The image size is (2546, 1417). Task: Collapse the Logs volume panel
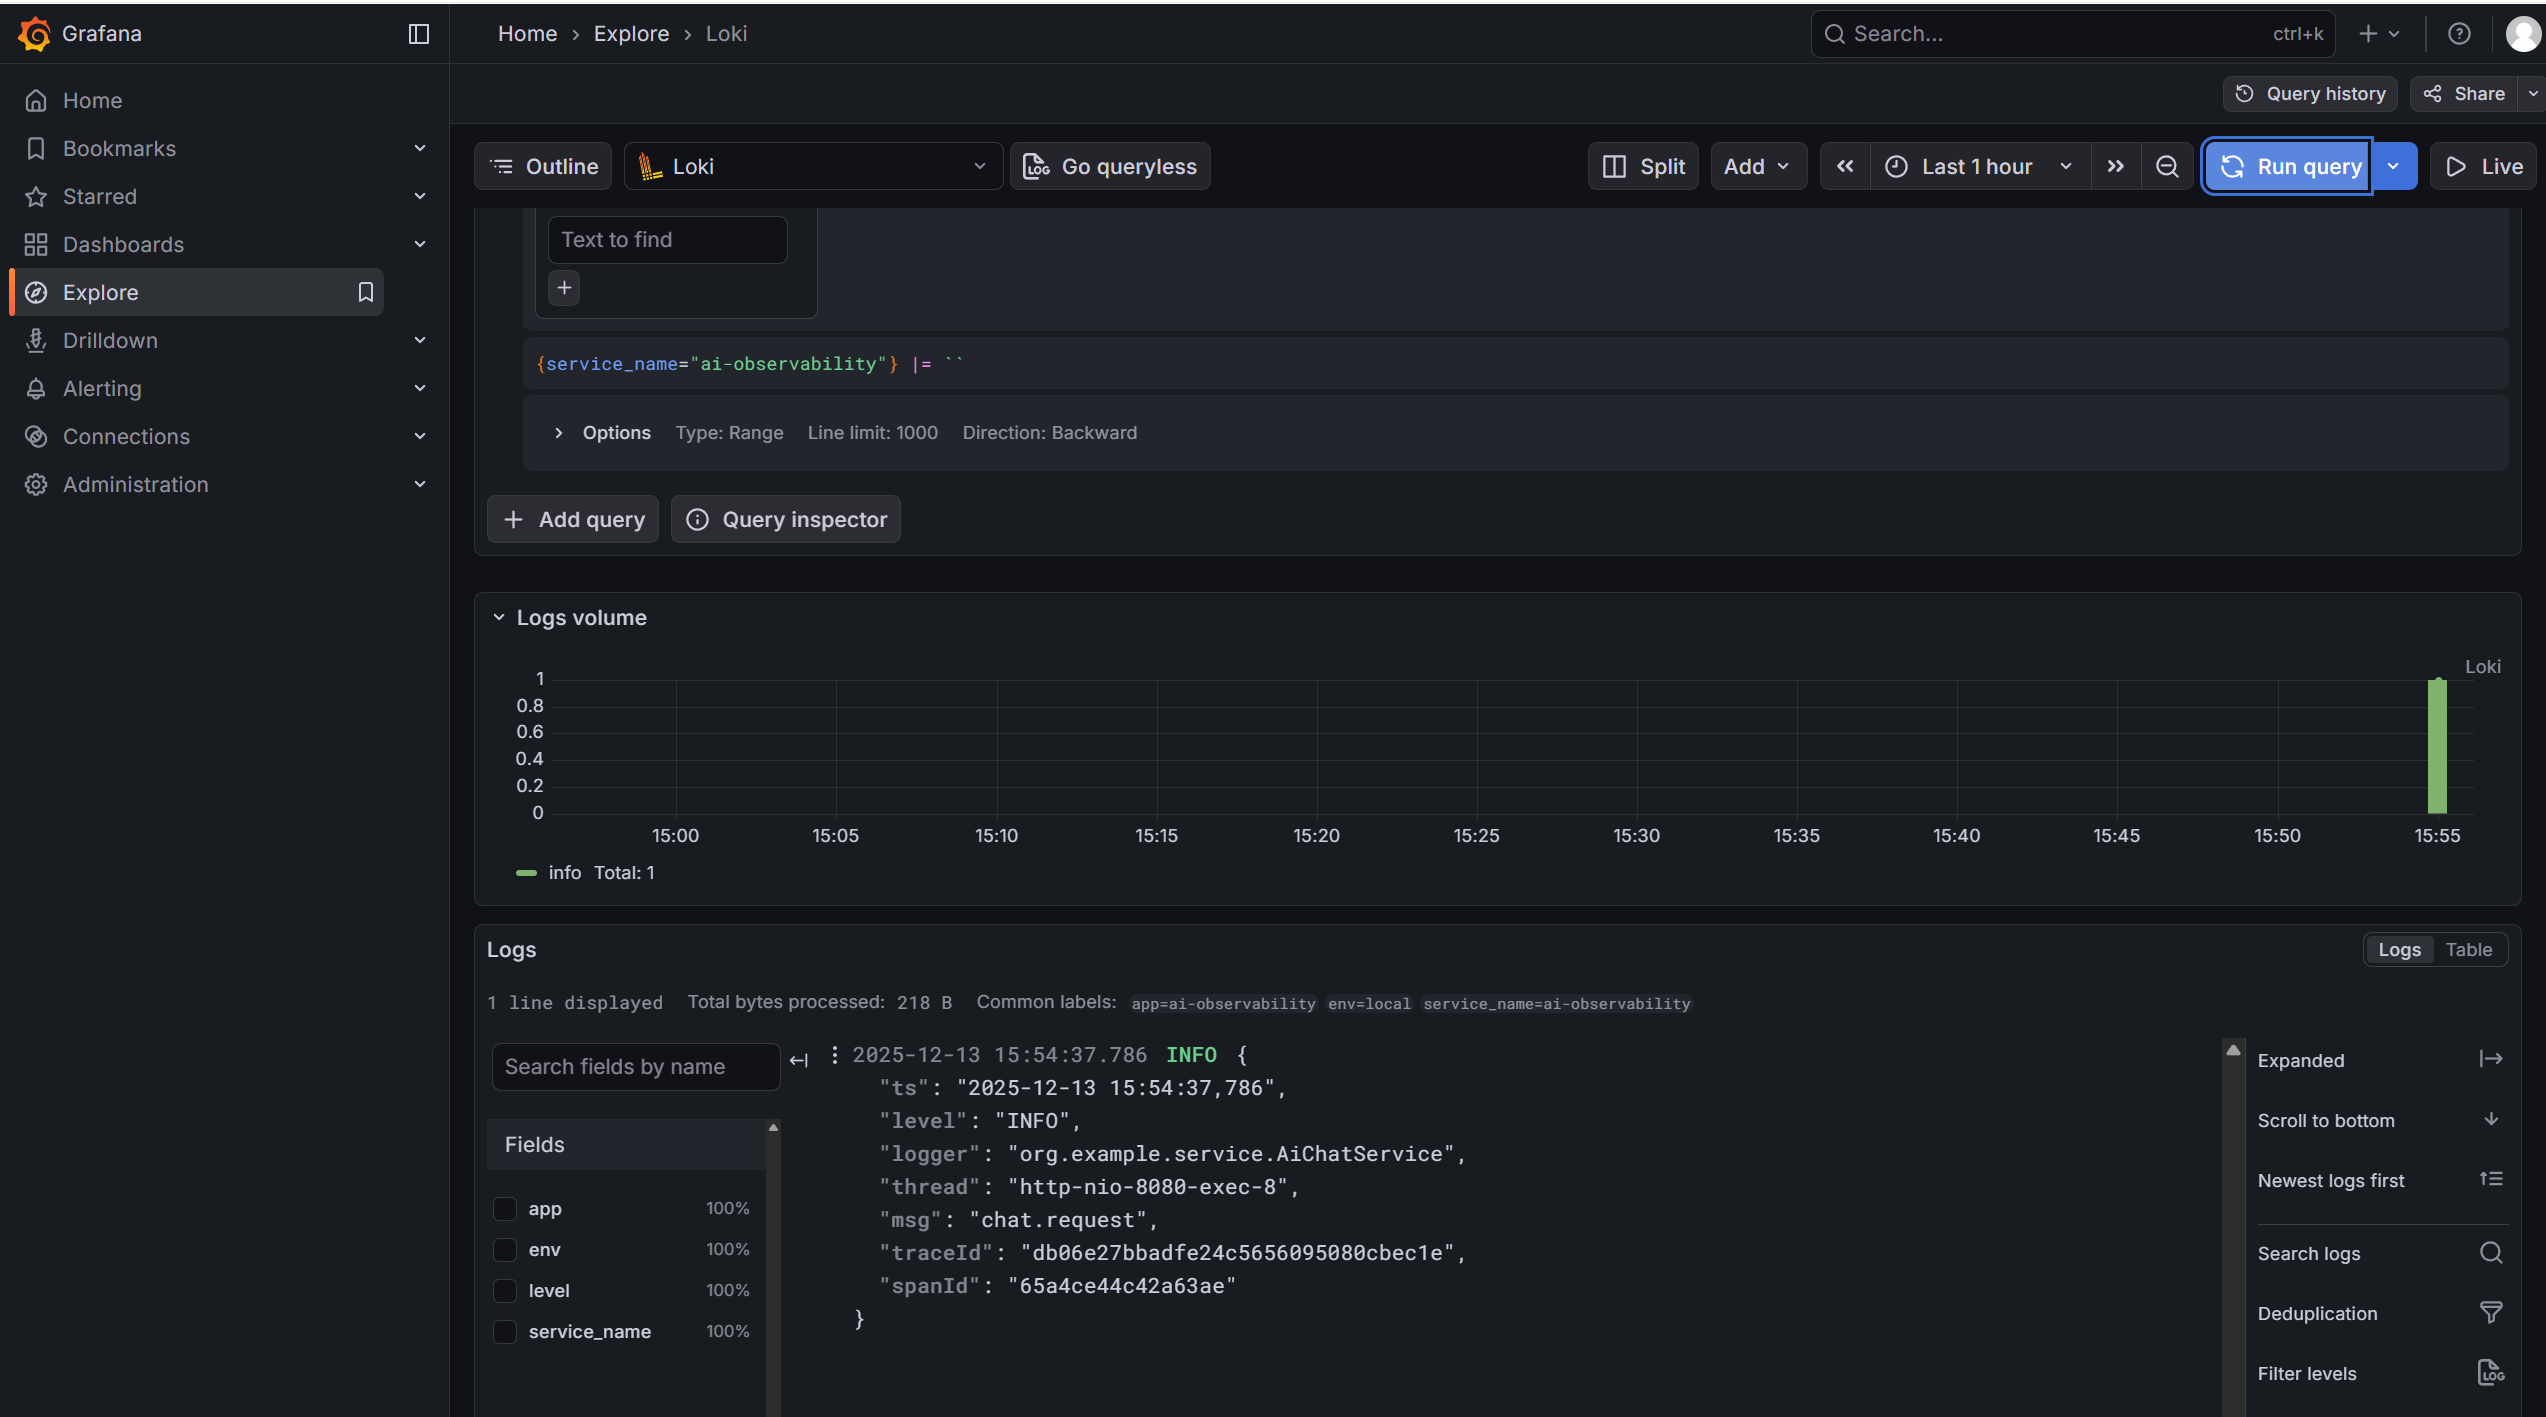click(x=499, y=618)
